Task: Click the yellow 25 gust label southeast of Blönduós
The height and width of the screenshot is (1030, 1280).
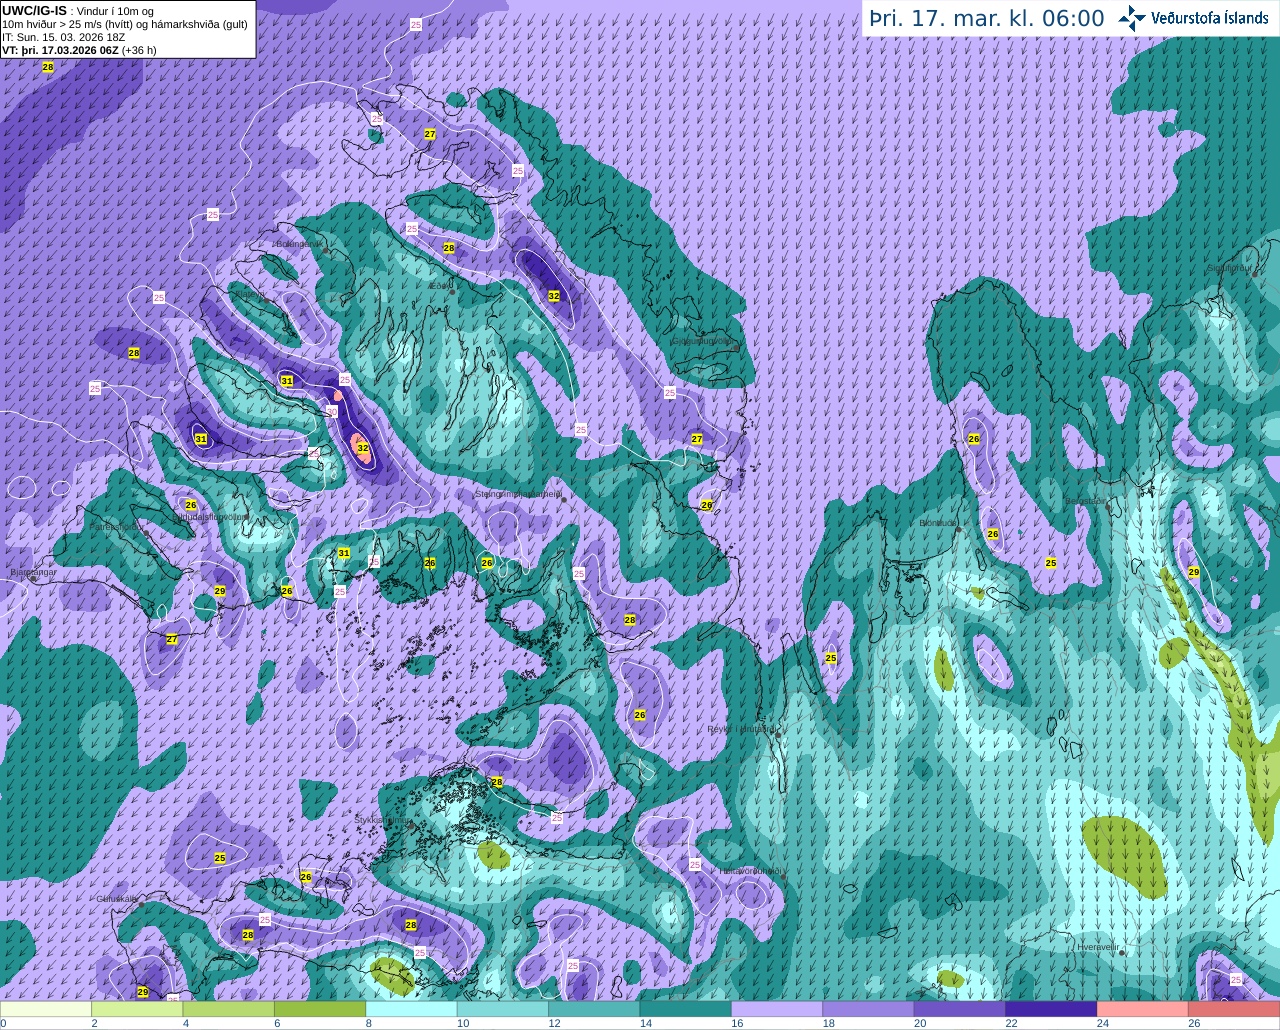Action: coord(1051,563)
